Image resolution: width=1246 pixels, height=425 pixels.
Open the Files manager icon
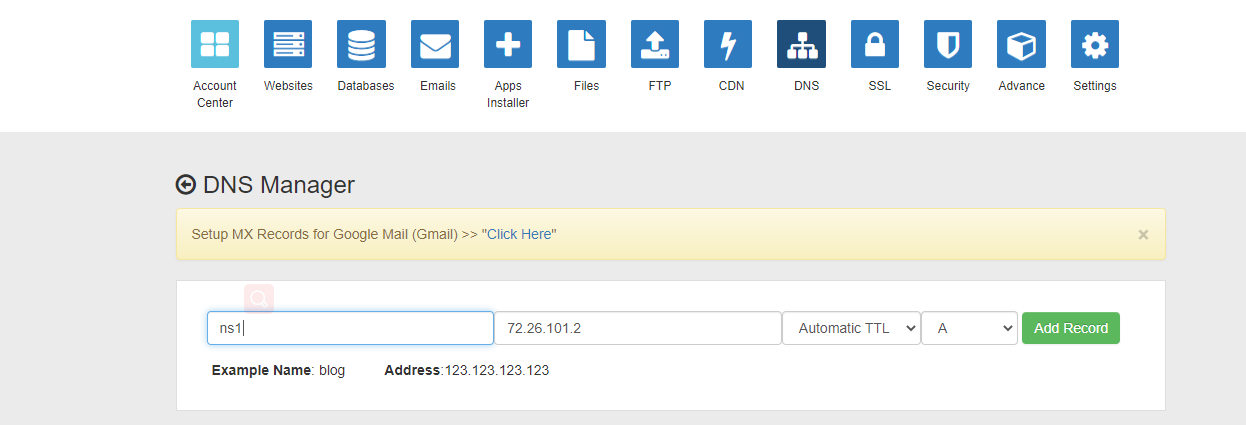(581, 44)
